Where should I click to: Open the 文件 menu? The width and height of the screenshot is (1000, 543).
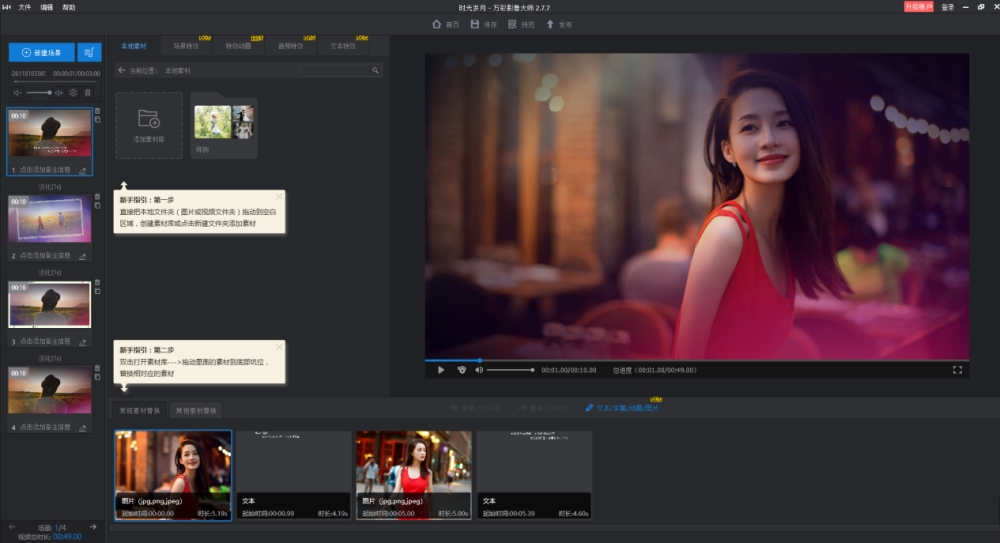(x=24, y=7)
